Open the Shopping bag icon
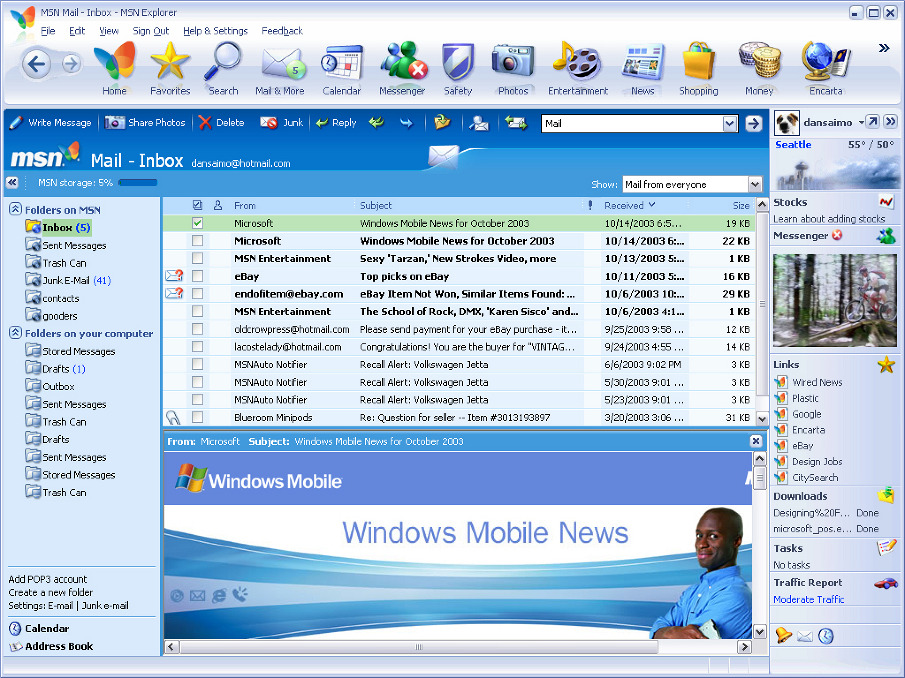 698,65
